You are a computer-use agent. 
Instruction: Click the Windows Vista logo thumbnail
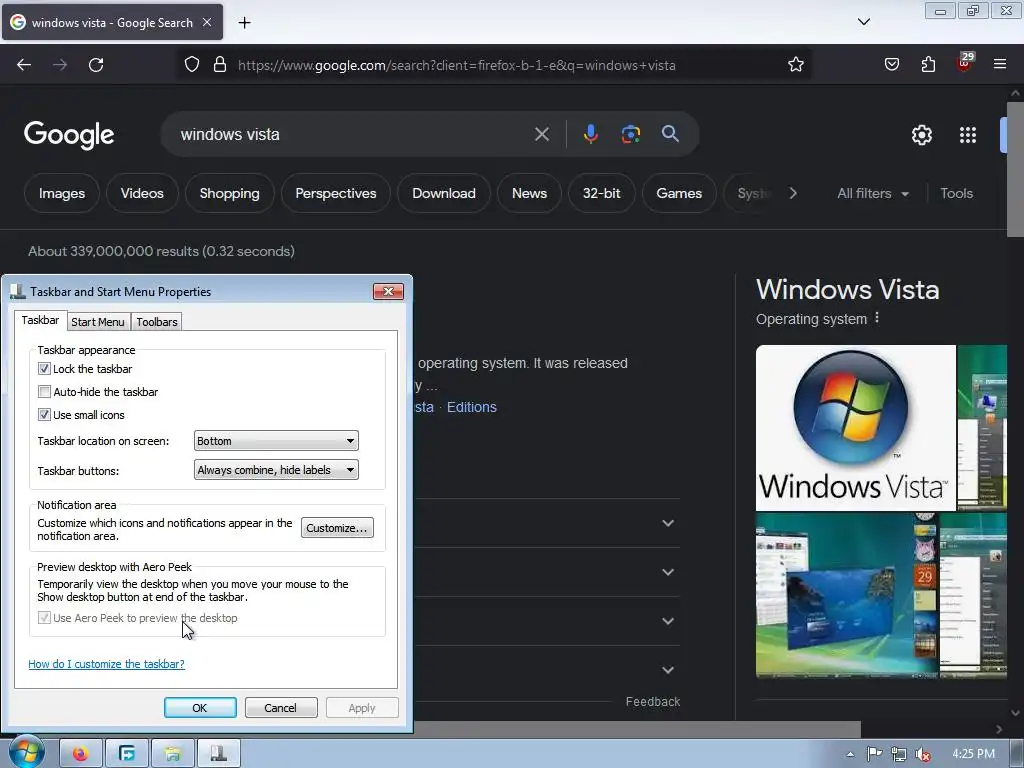pos(856,428)
